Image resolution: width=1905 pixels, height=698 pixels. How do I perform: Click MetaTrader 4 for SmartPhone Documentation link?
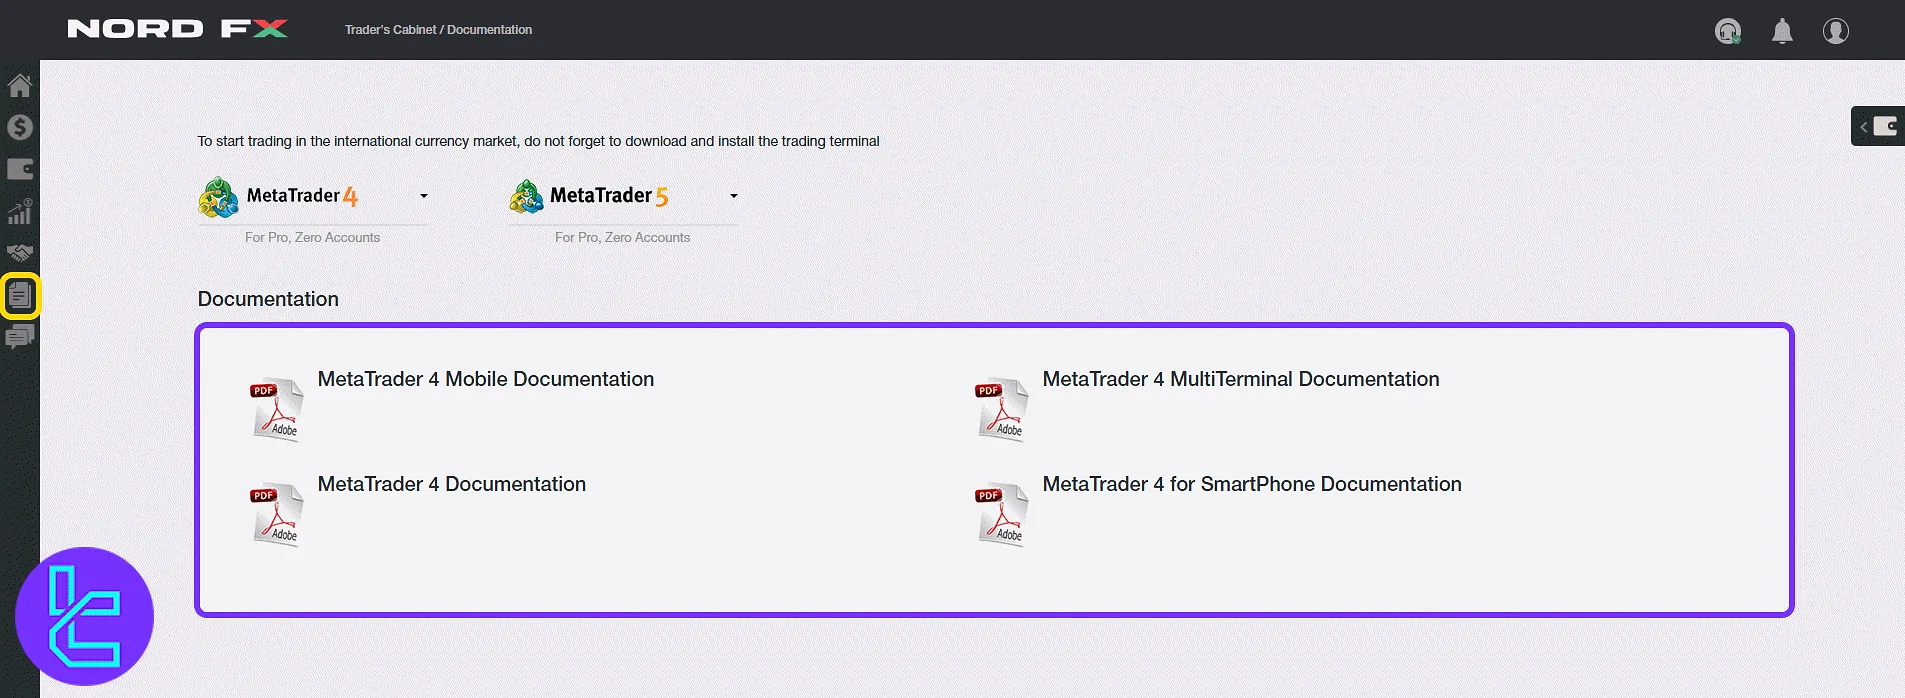(1252, 484)
